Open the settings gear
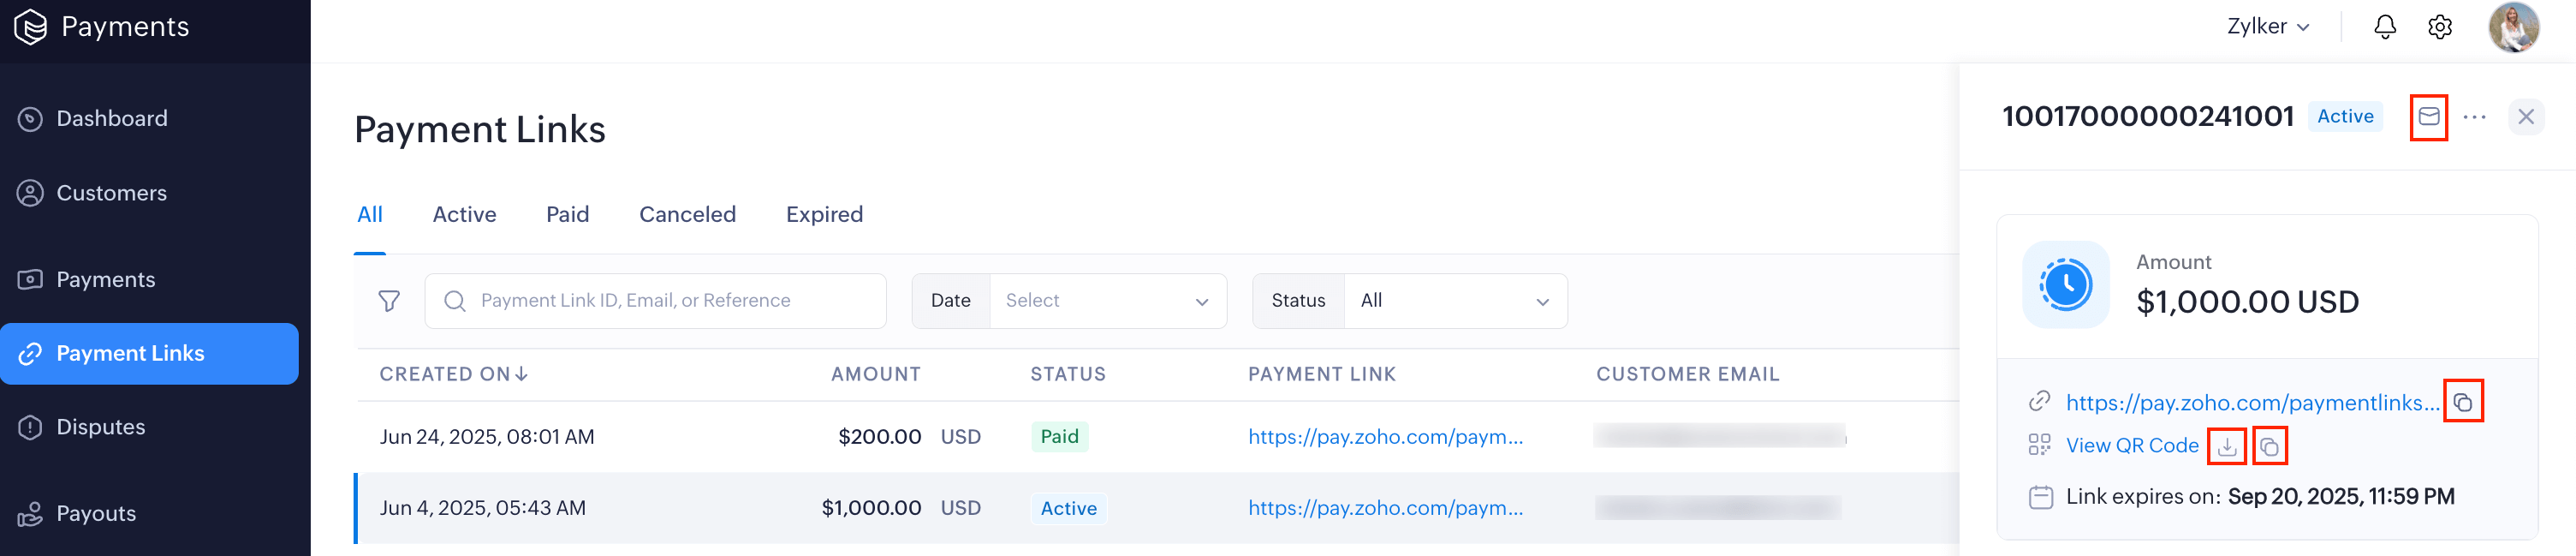The height and width of the screenshot is (556, 2576). click(x=2439, y=27)
